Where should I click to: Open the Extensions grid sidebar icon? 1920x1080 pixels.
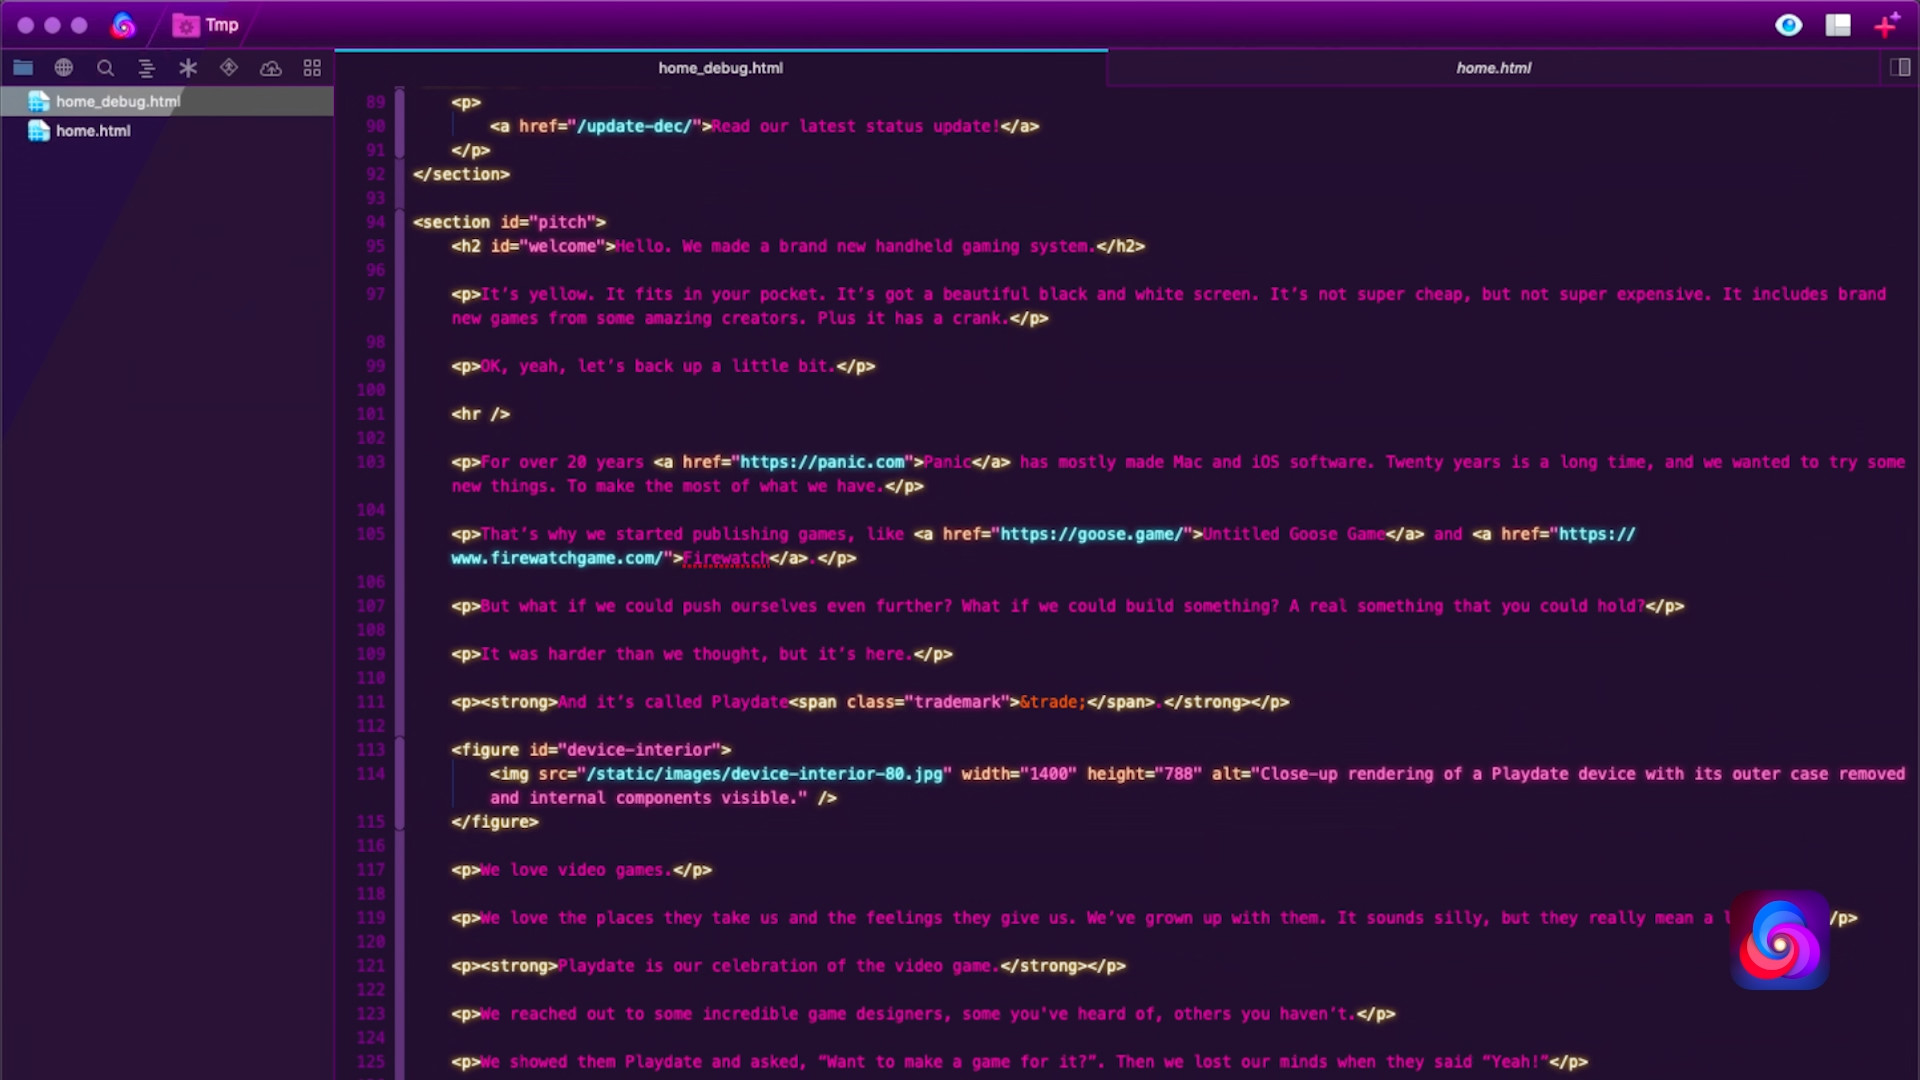pos(312,67)
